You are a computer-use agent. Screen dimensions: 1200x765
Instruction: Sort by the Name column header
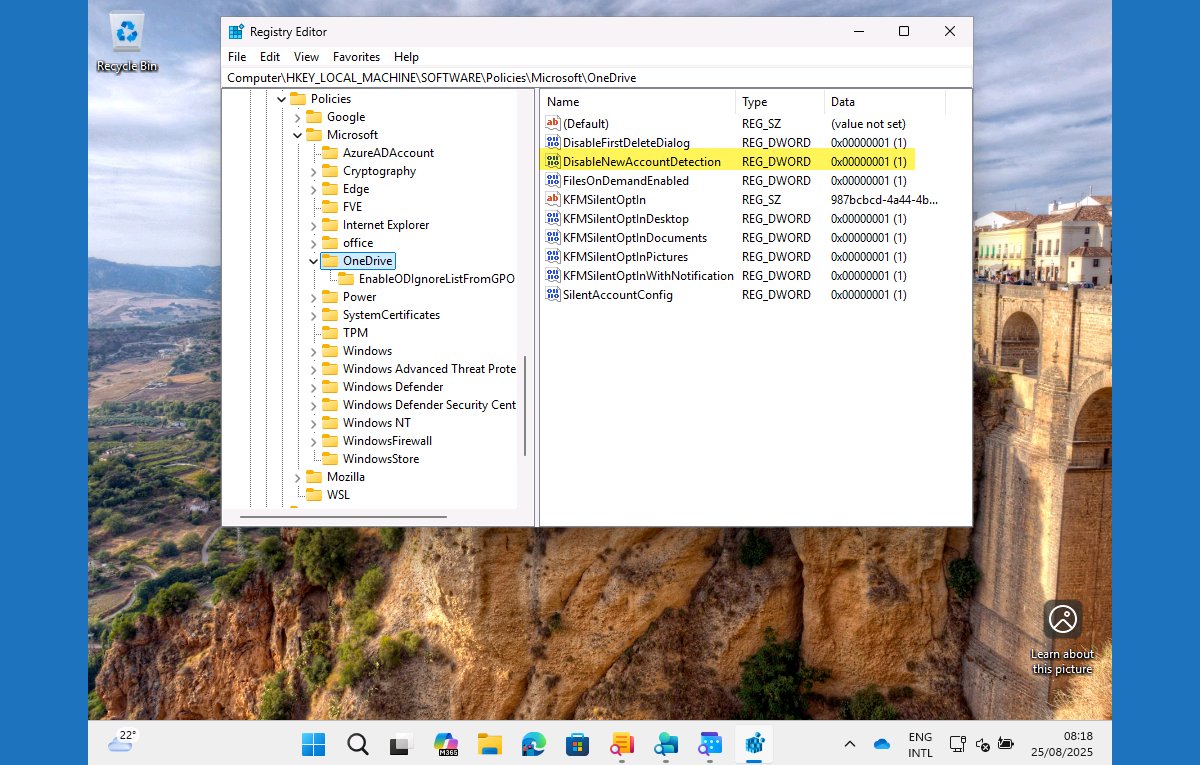click(x=638, y=102)
